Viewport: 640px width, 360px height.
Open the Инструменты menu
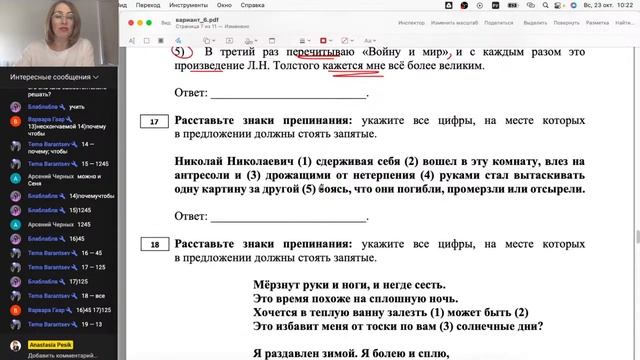188,5
